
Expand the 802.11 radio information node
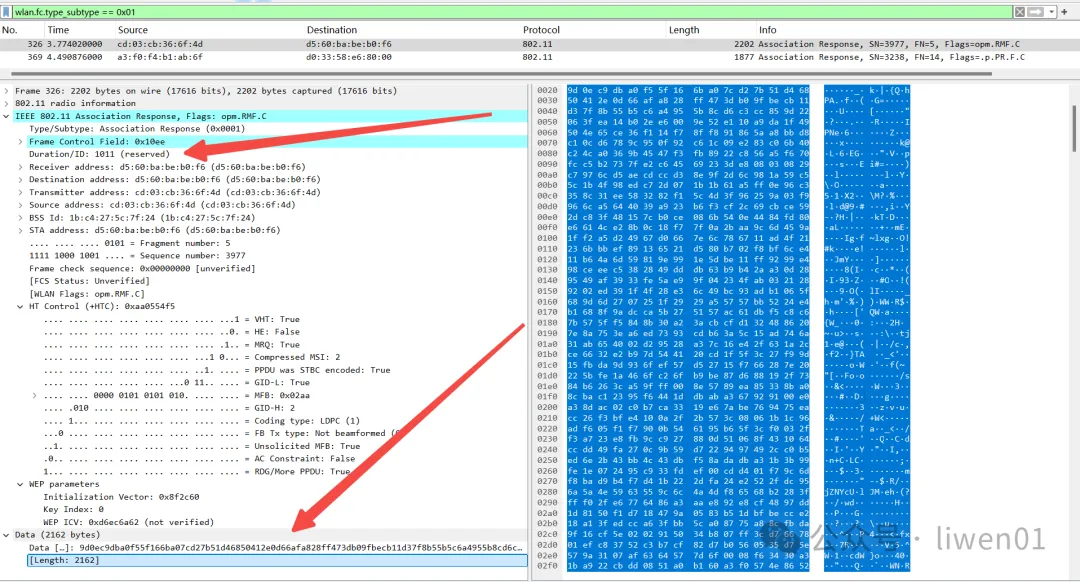pyautogui.click(x=7, y=103)
